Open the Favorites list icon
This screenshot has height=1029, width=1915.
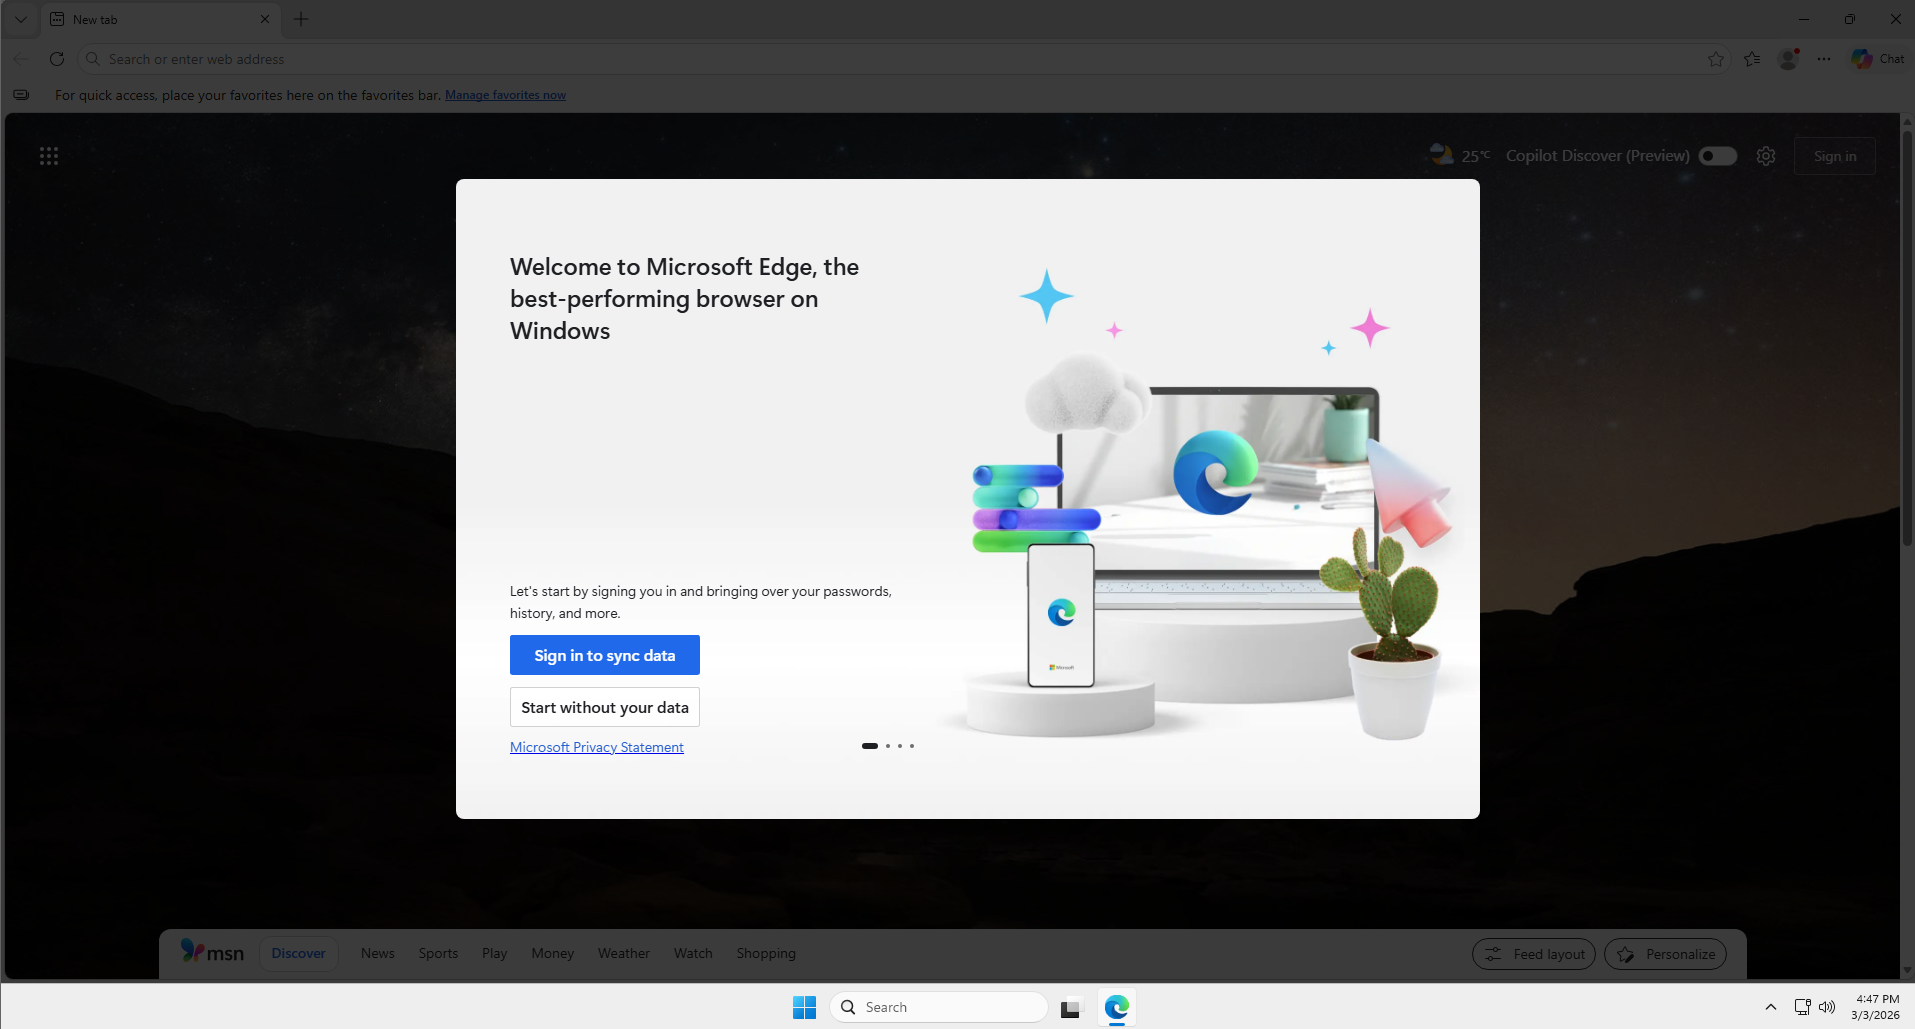point(1752,59)
